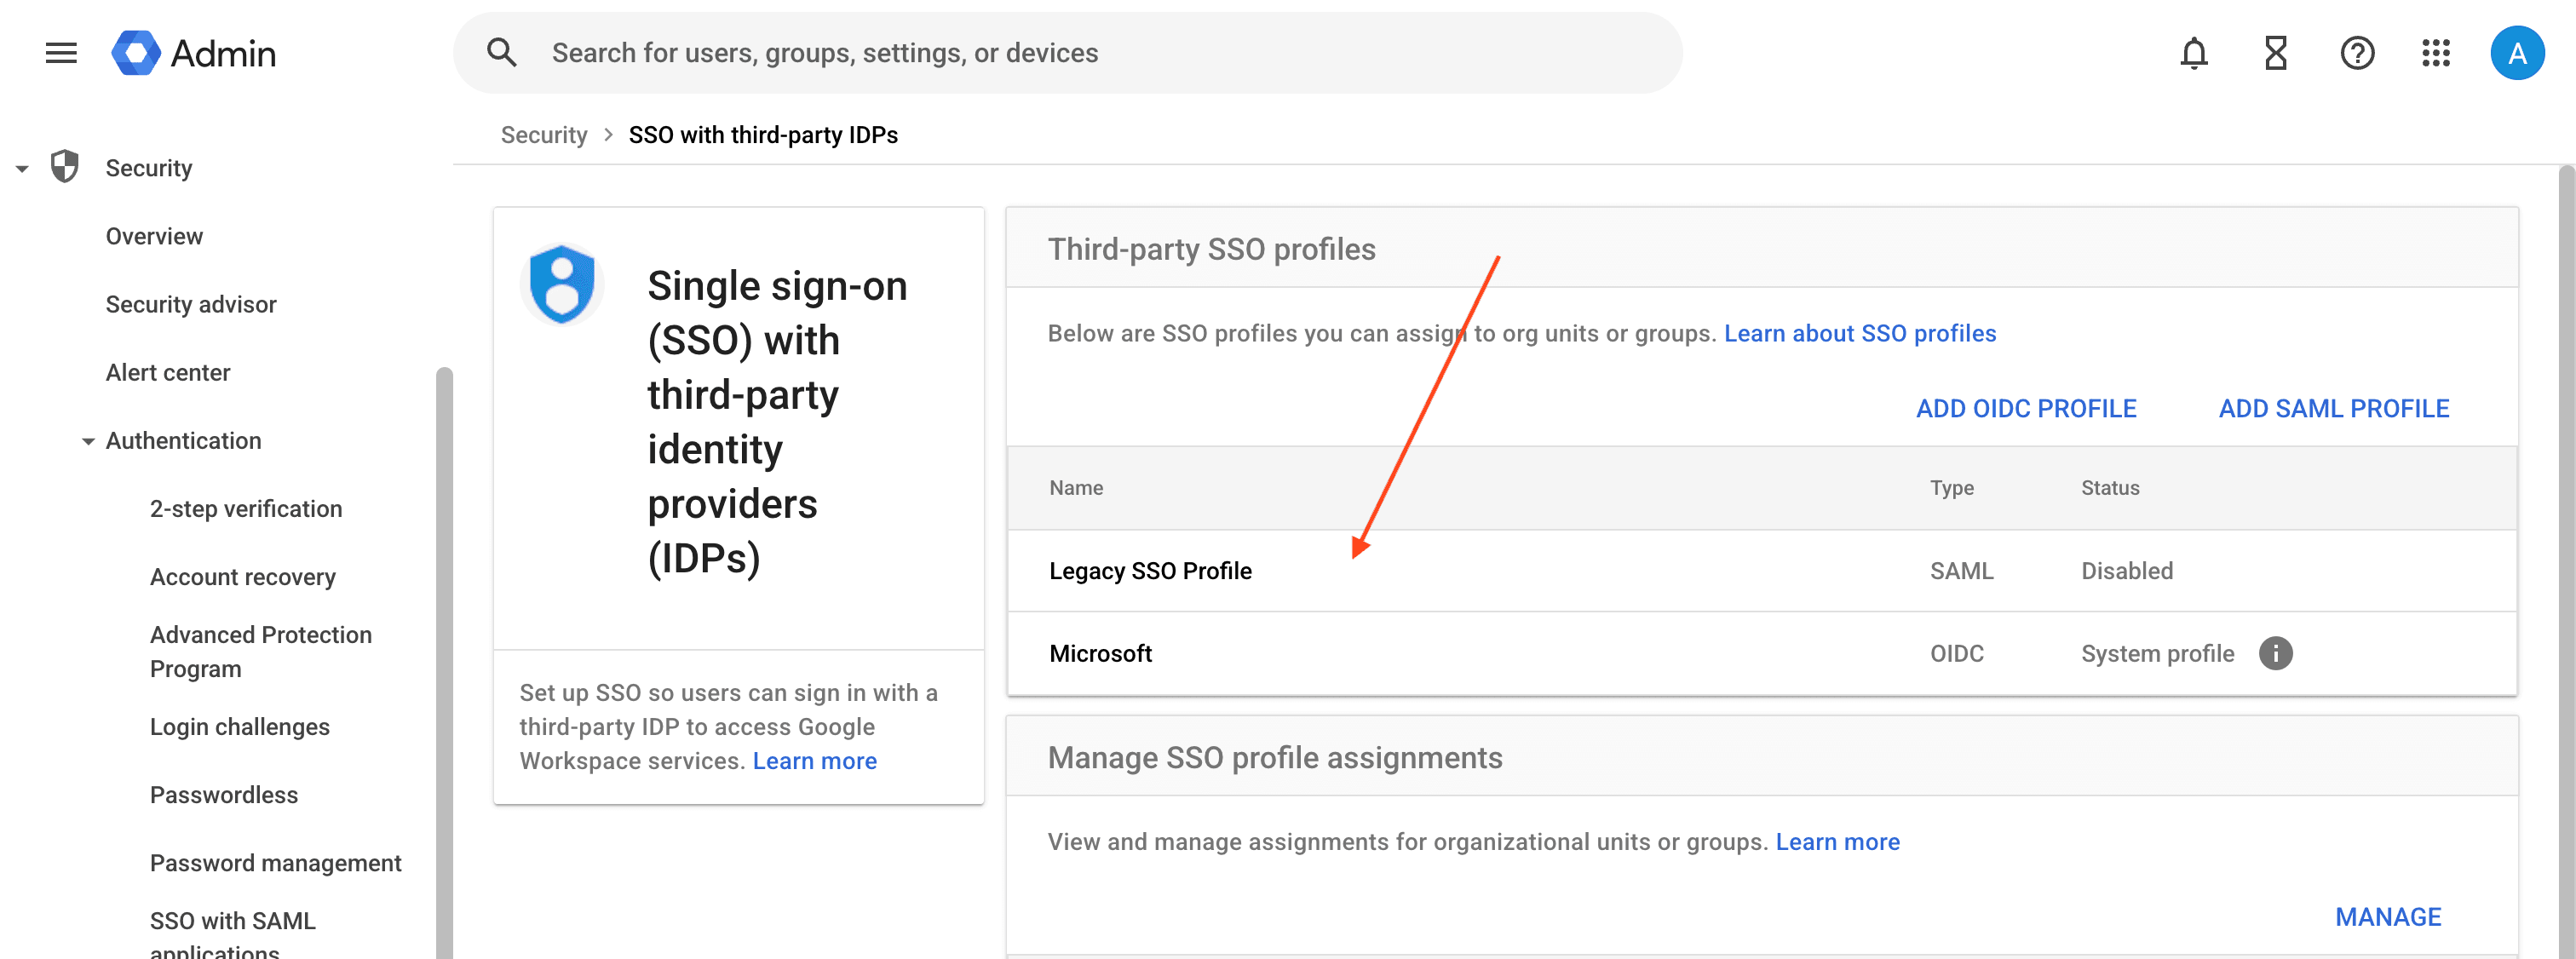Click the page's right scrollbar
This screenshot has width=2576, height=959.
[x=2566, y=562]
